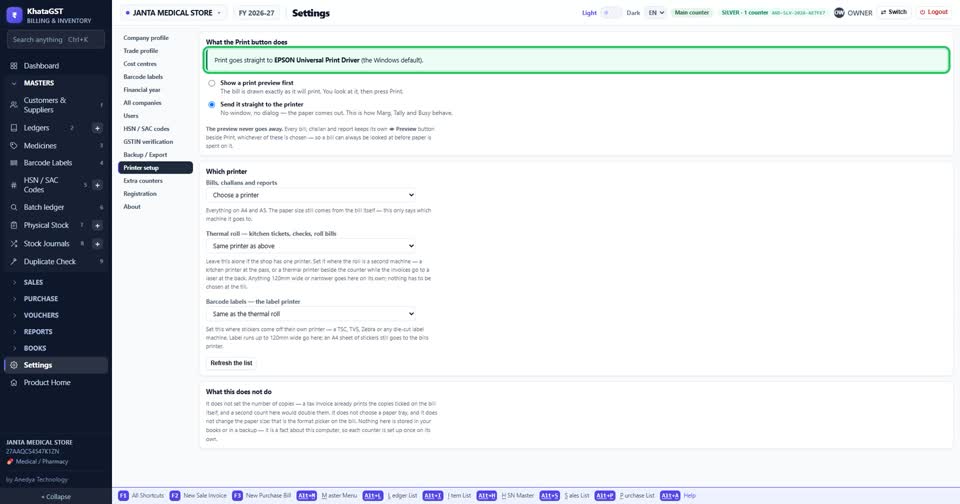Select 'Show a print preview first' option
This screenshot has height=504, width=960.
(212, 83)
